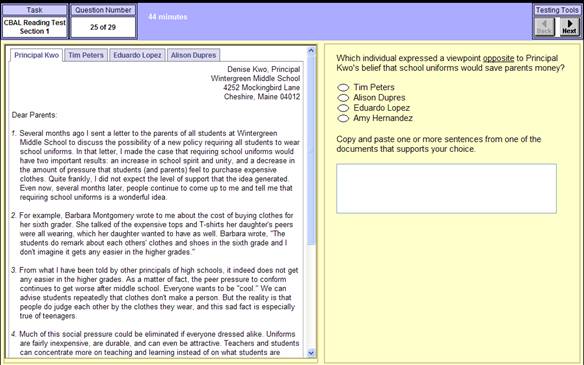The width and height of the screenshot is (584, 365).
Task: Open the Principal Kwo tab
Action: point(36,55)
